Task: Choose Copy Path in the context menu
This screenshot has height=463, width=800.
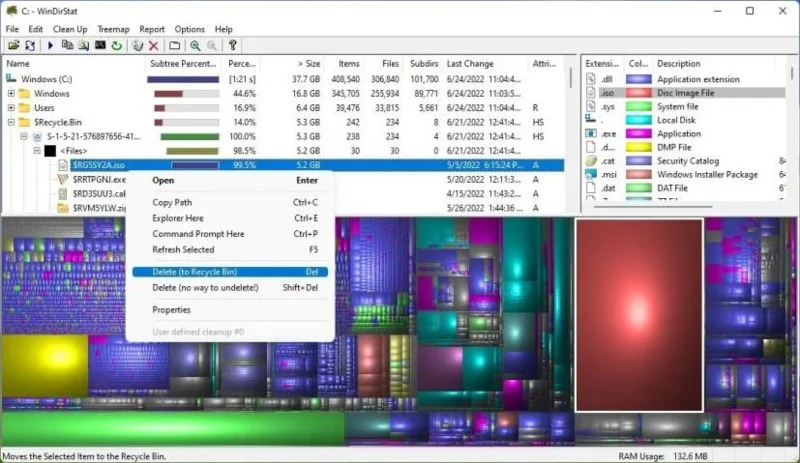Action: click(x=230, y=202)
